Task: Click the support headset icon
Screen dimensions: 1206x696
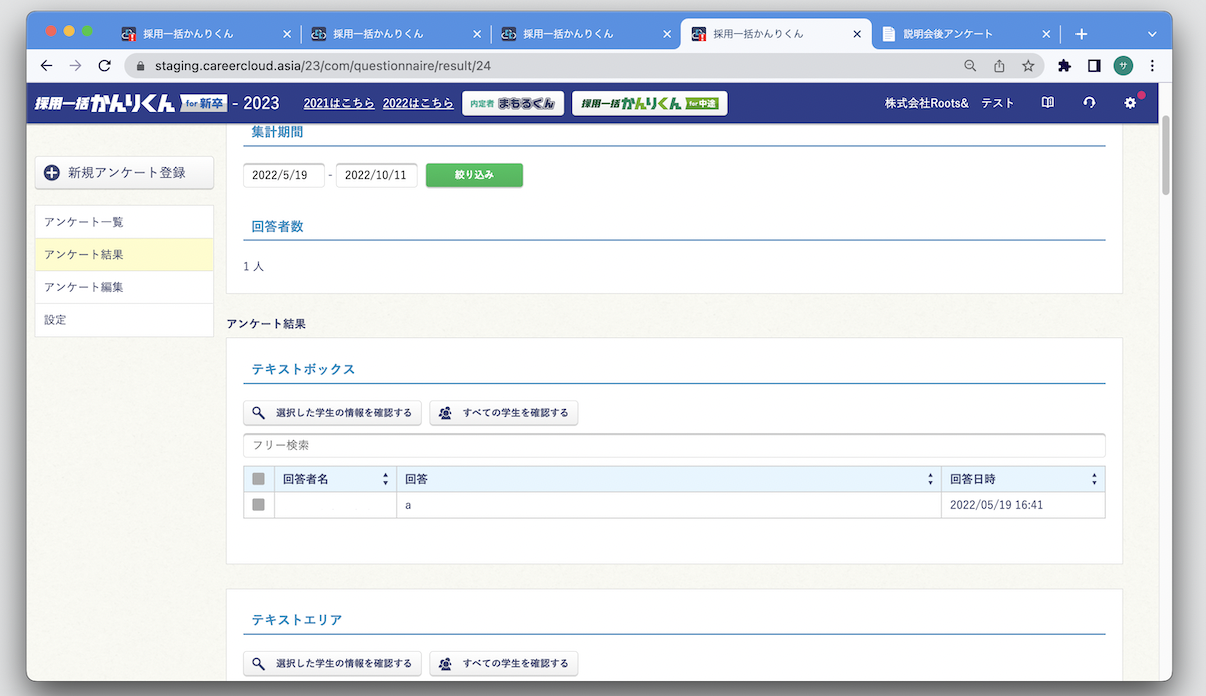Action: coord(1089,103)
